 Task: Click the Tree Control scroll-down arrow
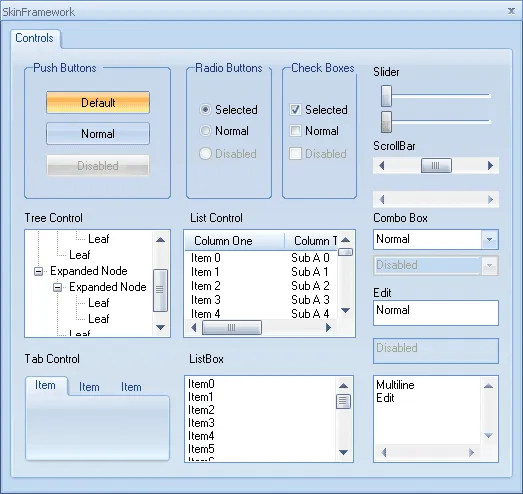(x=160, y=327)
